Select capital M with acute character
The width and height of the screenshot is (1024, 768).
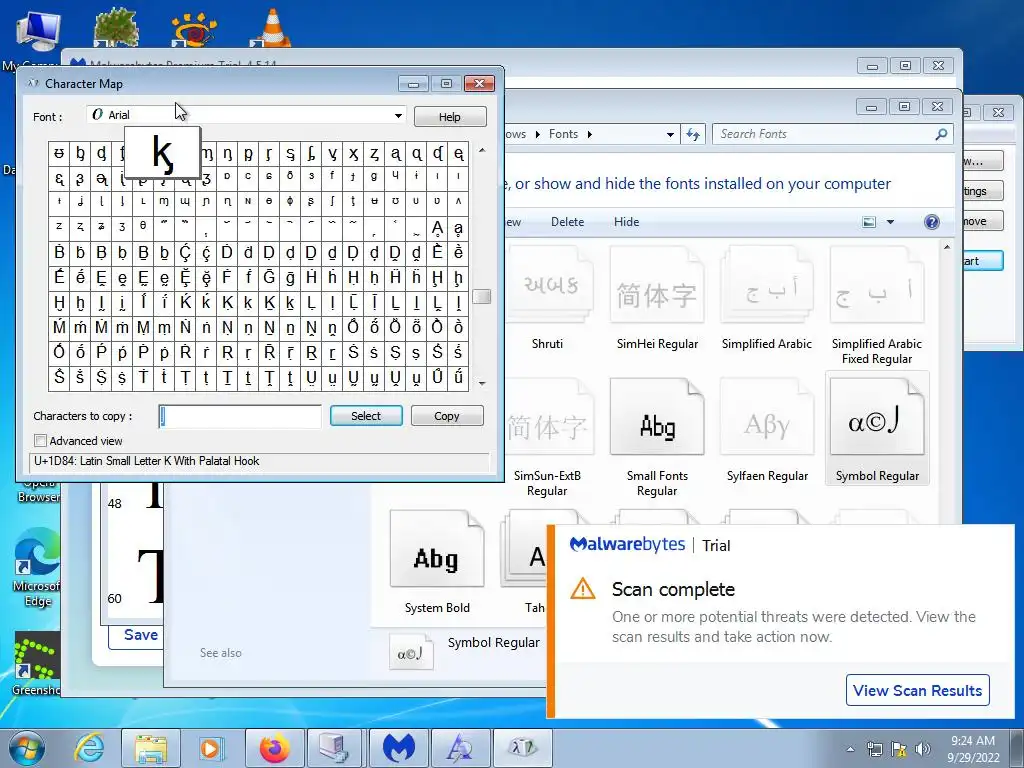[x=59, y=327]
